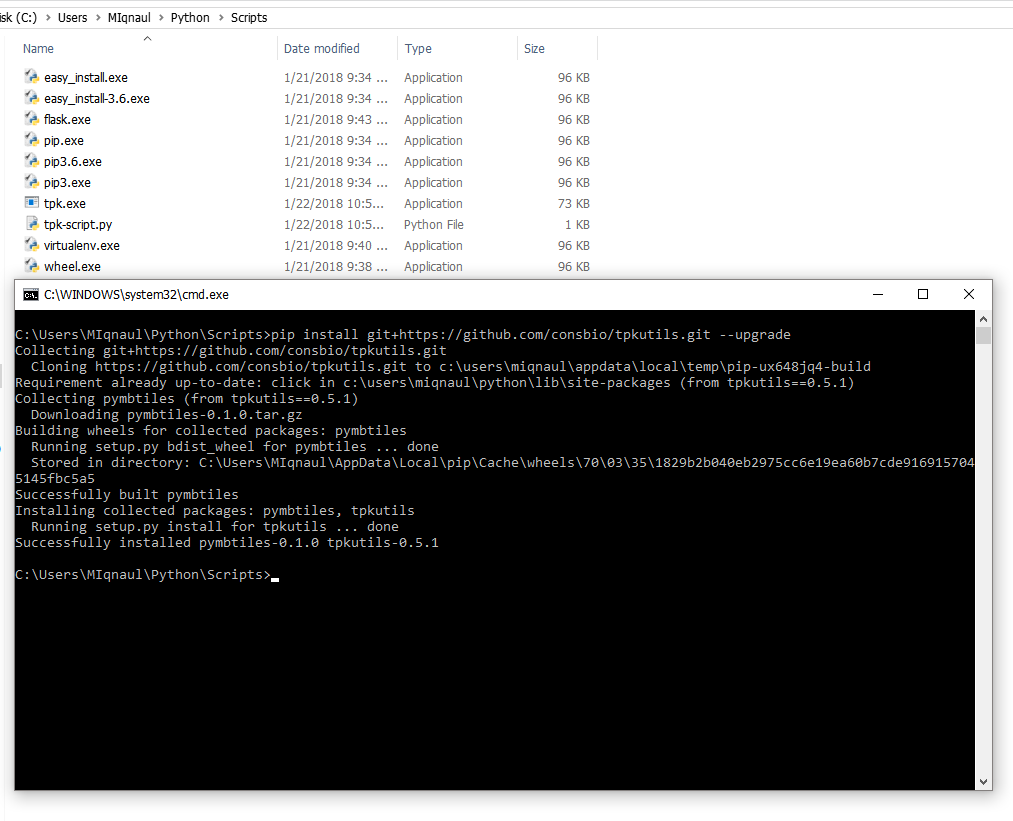Click the easy_install.exe application icon

[32, 77]
